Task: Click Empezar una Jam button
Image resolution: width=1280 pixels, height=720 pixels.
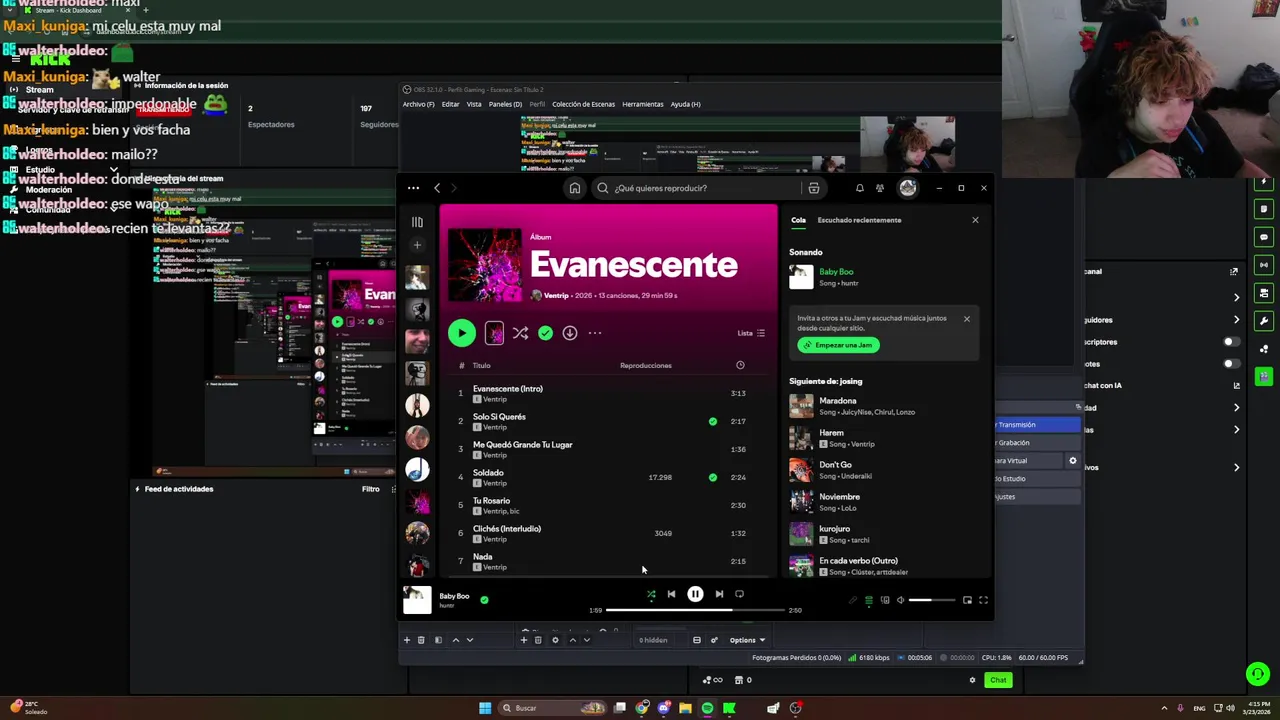Action: (x=840, y=345)
